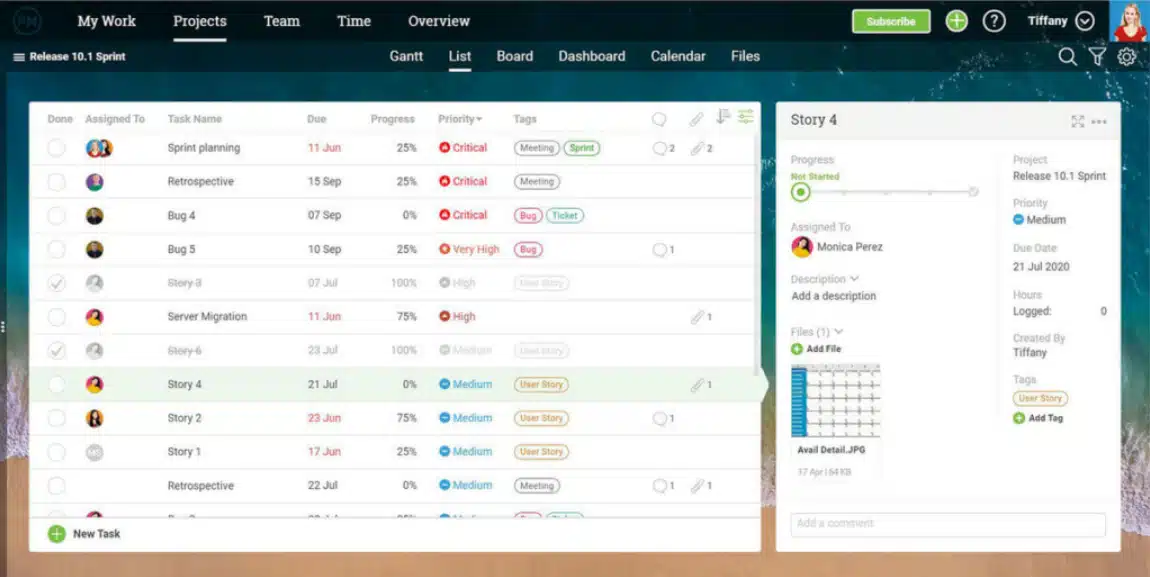Open the search magnifier icon
1150x577 pixels.
coord(1068,56)
